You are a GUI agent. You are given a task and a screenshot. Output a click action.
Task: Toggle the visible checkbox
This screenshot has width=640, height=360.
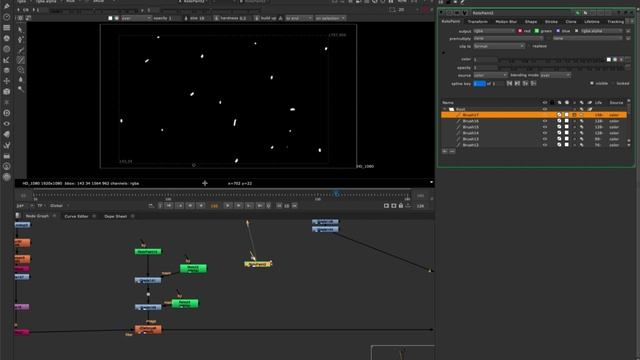point(592,83)
